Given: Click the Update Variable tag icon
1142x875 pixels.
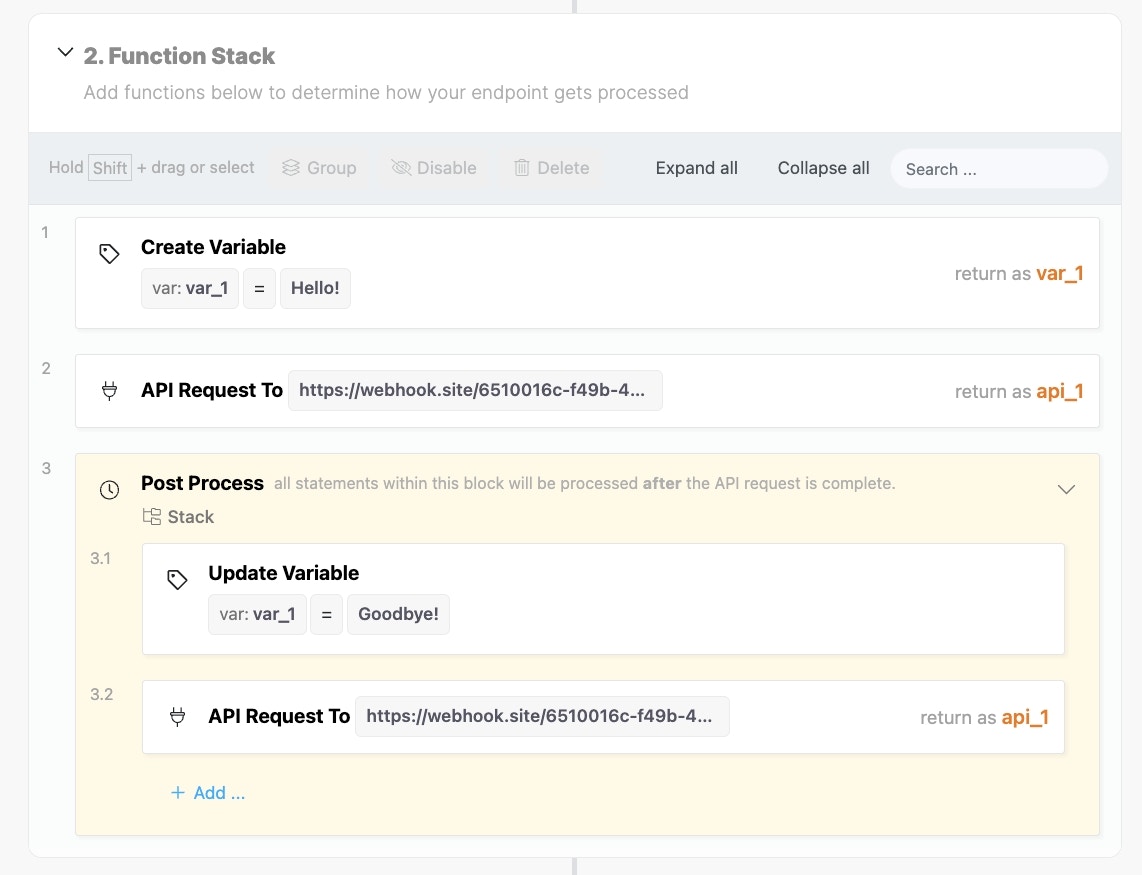Looking at the screenshot, I should 177,580.
